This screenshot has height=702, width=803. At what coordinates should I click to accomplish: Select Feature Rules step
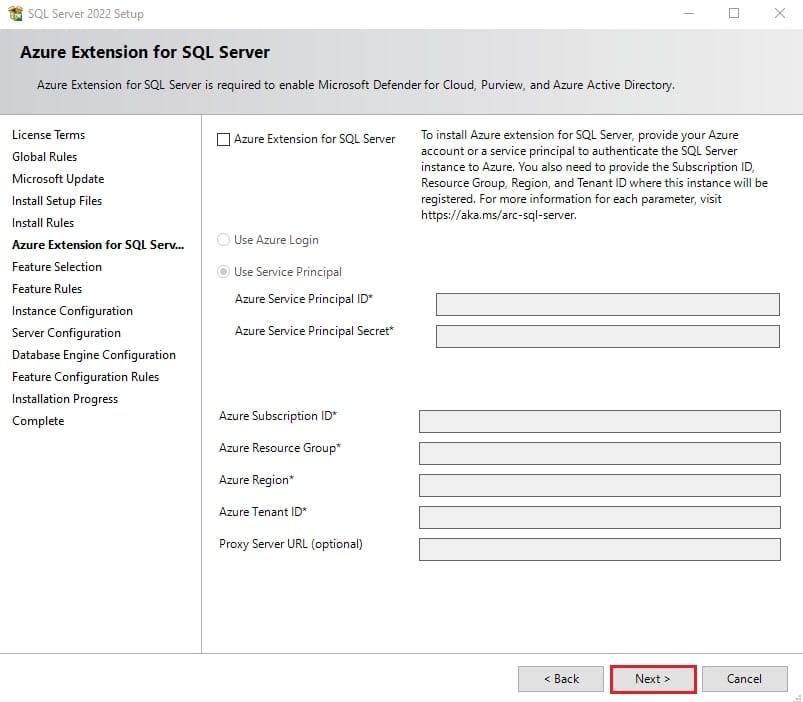tap(47, 289)
